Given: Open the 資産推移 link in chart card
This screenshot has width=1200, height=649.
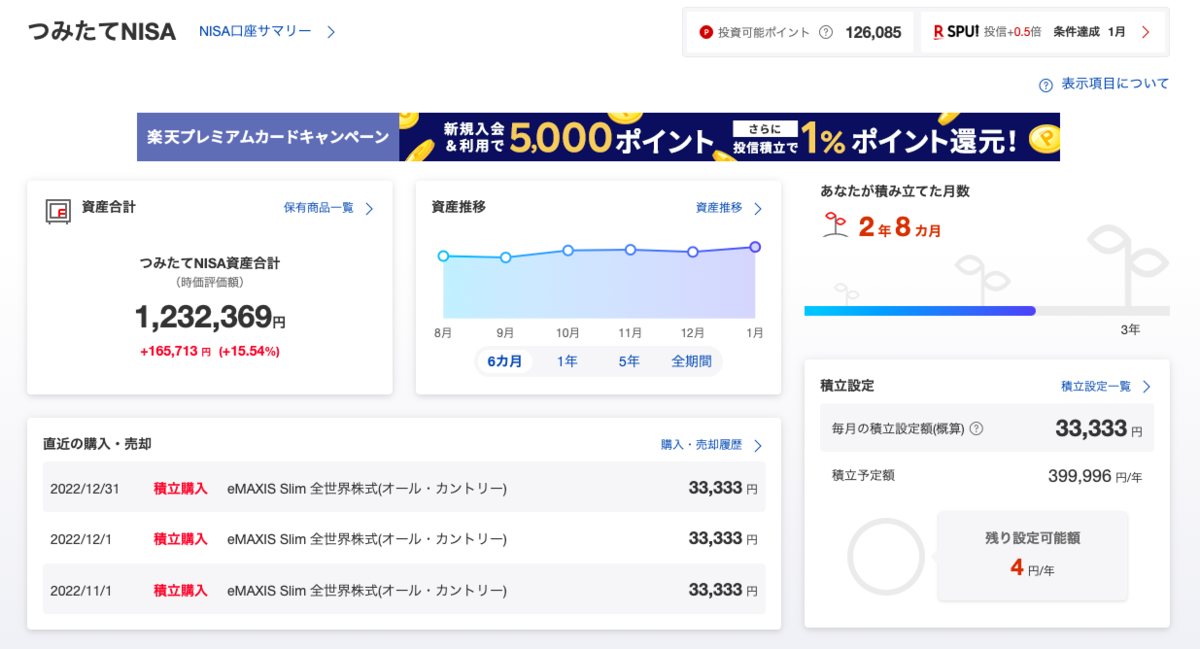Looking at the screenshot, I should 719,208.
